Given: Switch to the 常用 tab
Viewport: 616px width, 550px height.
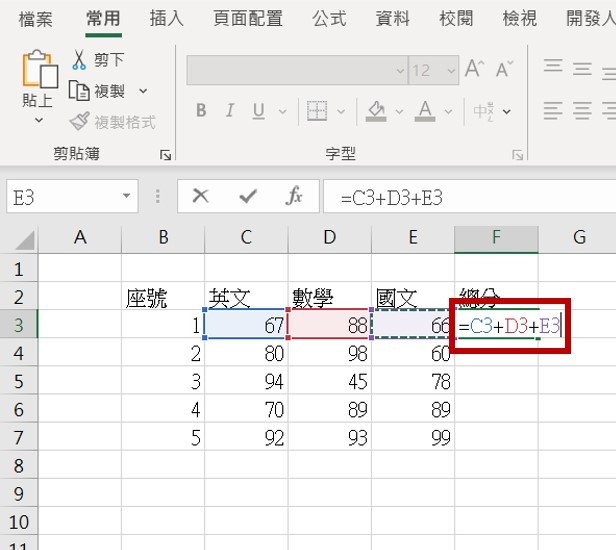Looking at the screenshot, I should tap(103, 18).
